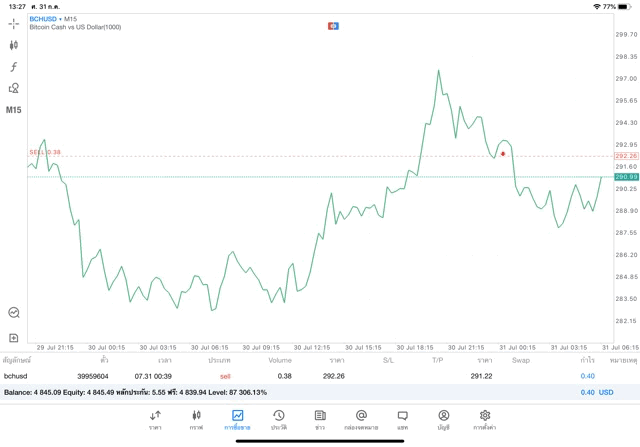Open chart type candlestick settings
Screen dimensions: 640x447
pyautogui.click(x=13, y=45)
